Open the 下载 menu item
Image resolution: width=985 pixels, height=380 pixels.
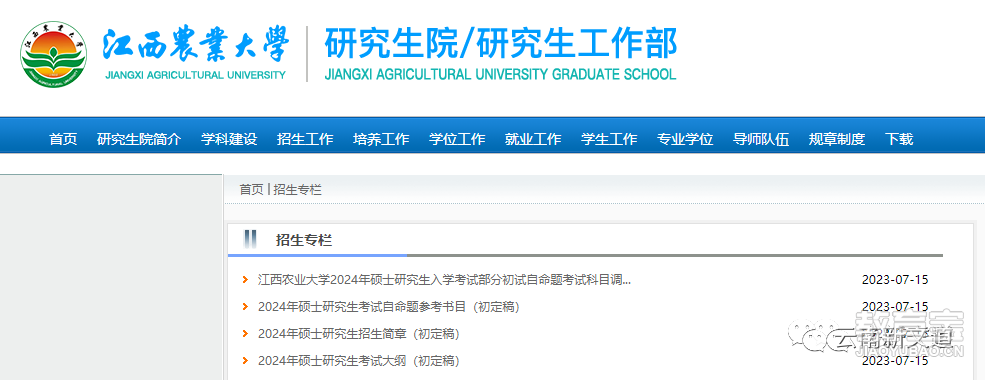coord(899,139)
